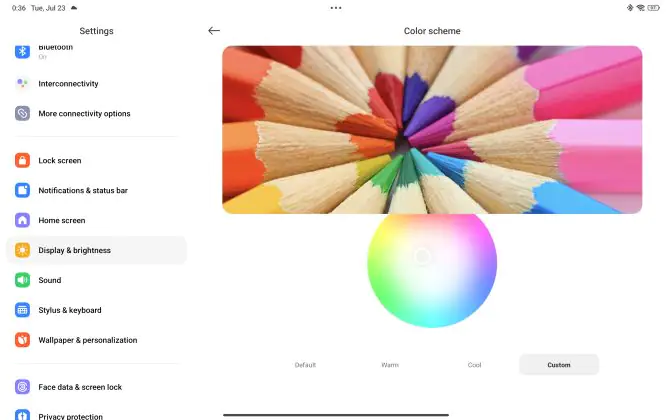The image size is (672, 420).
Task: Open Notifications & status bar icon
Action: pyautogui.click(x=22, y=190)
